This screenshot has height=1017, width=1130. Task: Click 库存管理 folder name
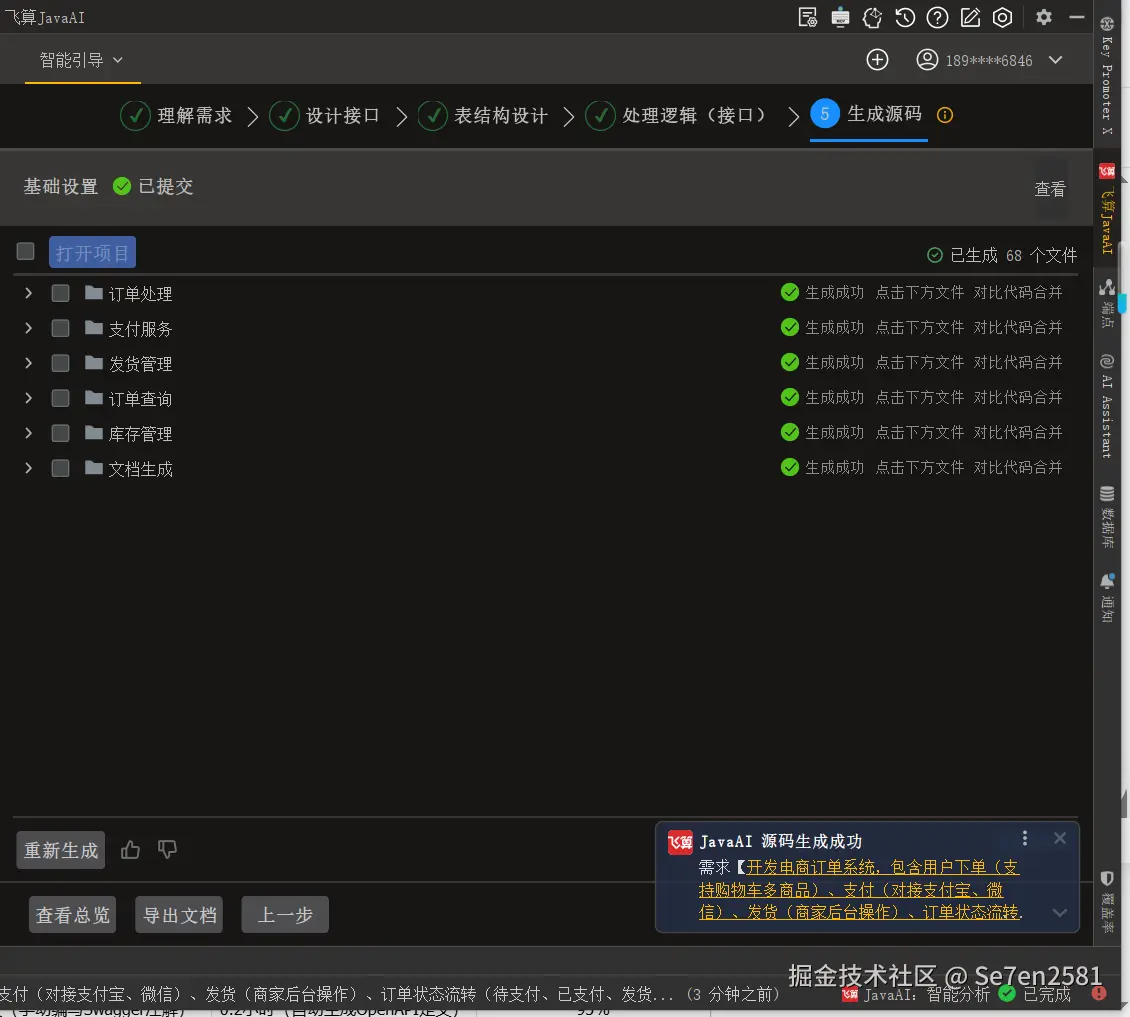(x=140, y=434)
